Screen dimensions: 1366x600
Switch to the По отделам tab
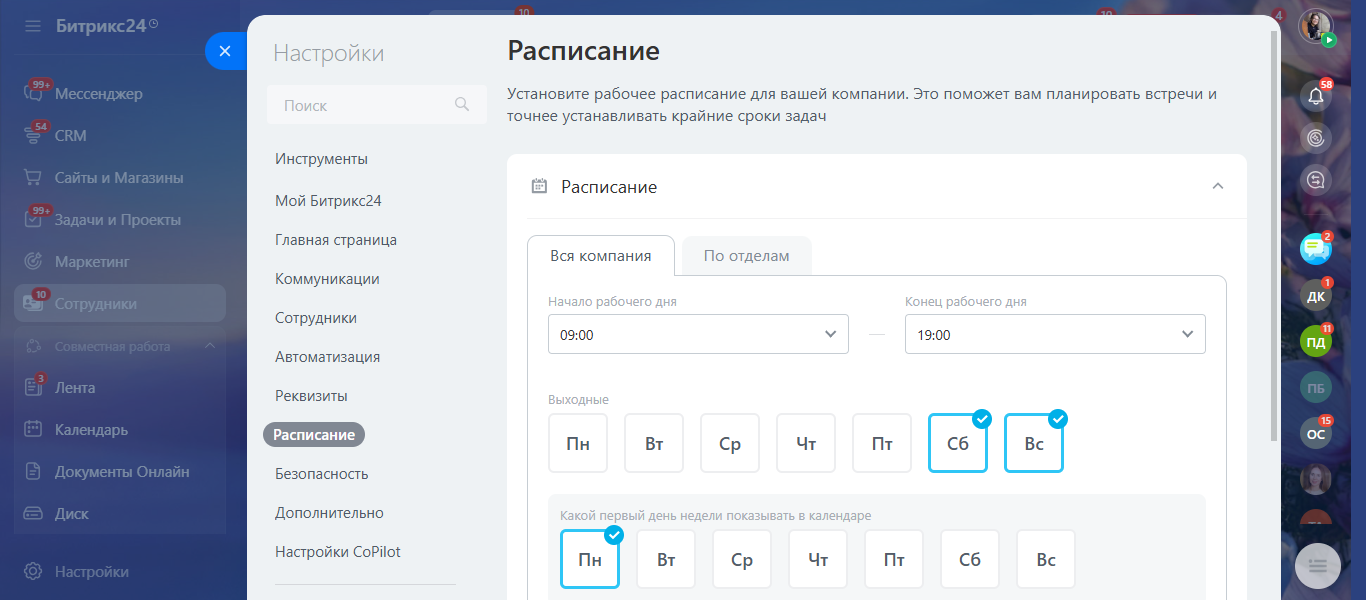coord(746,255)
